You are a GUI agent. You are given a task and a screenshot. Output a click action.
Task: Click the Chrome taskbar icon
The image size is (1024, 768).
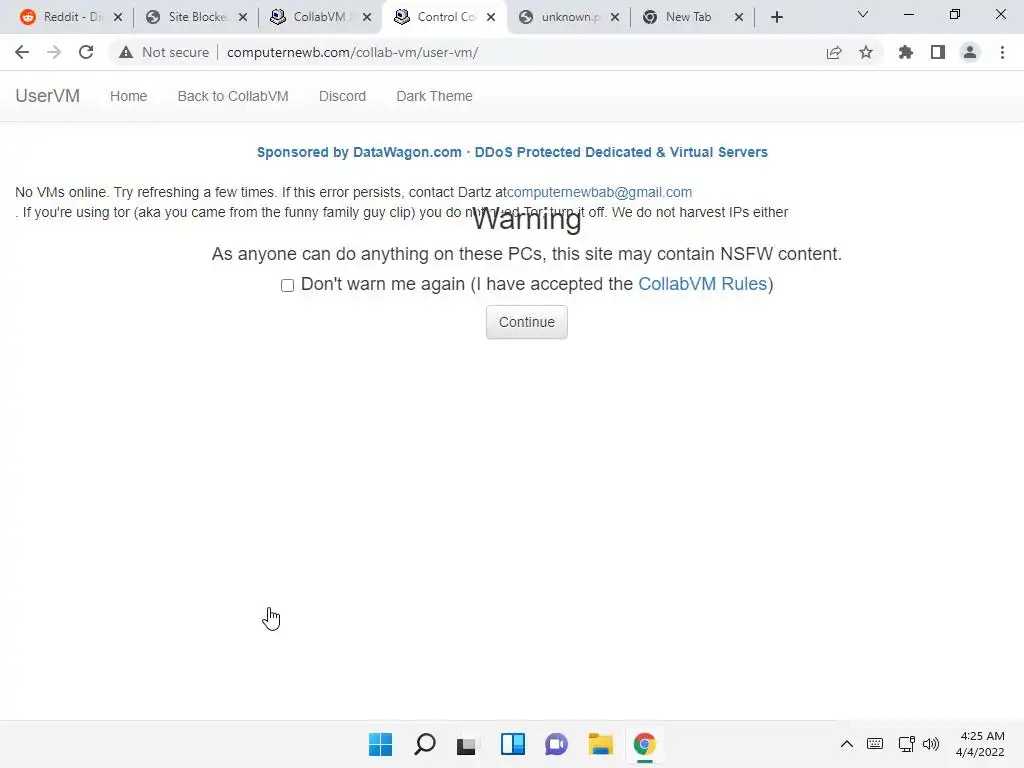click(x=645, y=744)
